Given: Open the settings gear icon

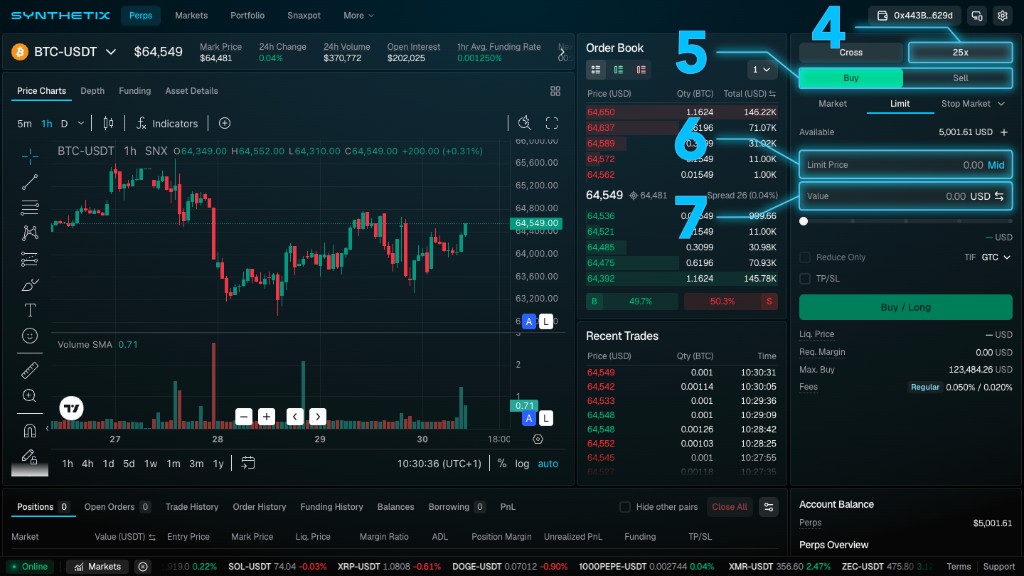Looking at the screenshot, I should (1002, 16).
